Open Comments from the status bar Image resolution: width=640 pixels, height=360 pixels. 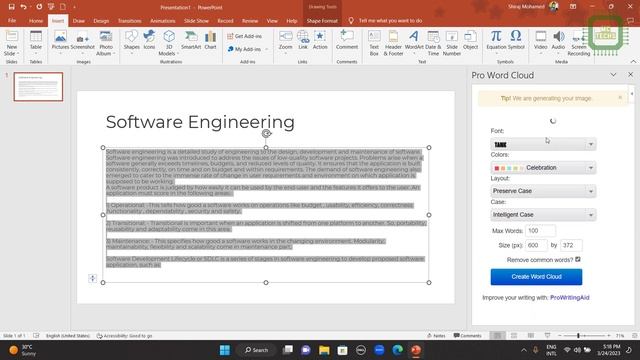click(468, 336)
